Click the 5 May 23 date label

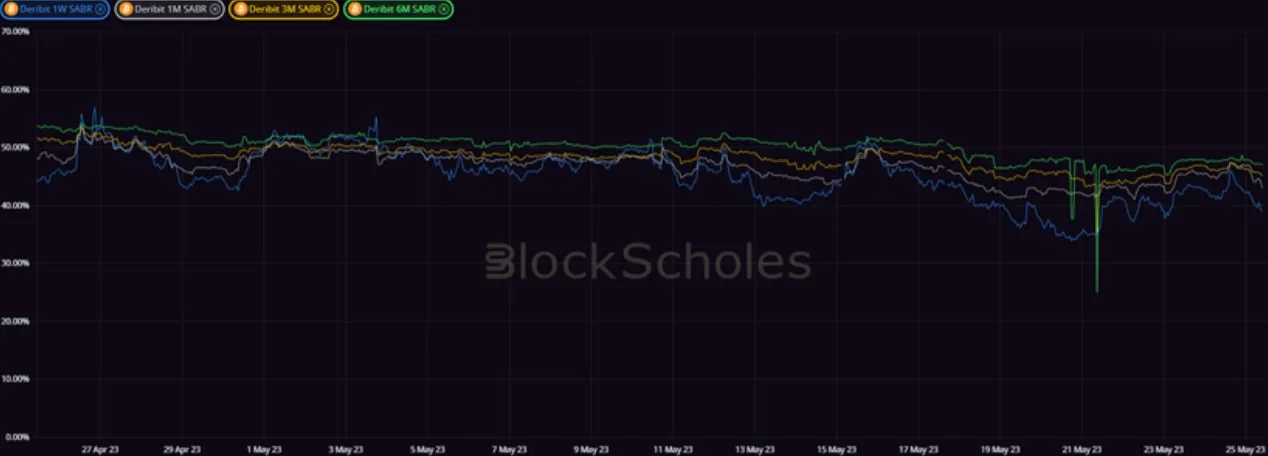(427, 449)
